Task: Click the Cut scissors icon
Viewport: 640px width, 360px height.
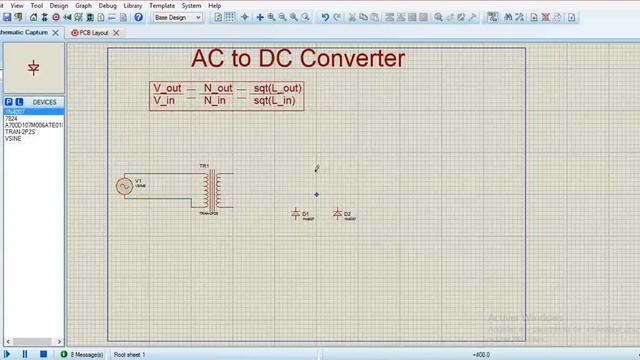Action: (352, 17)
